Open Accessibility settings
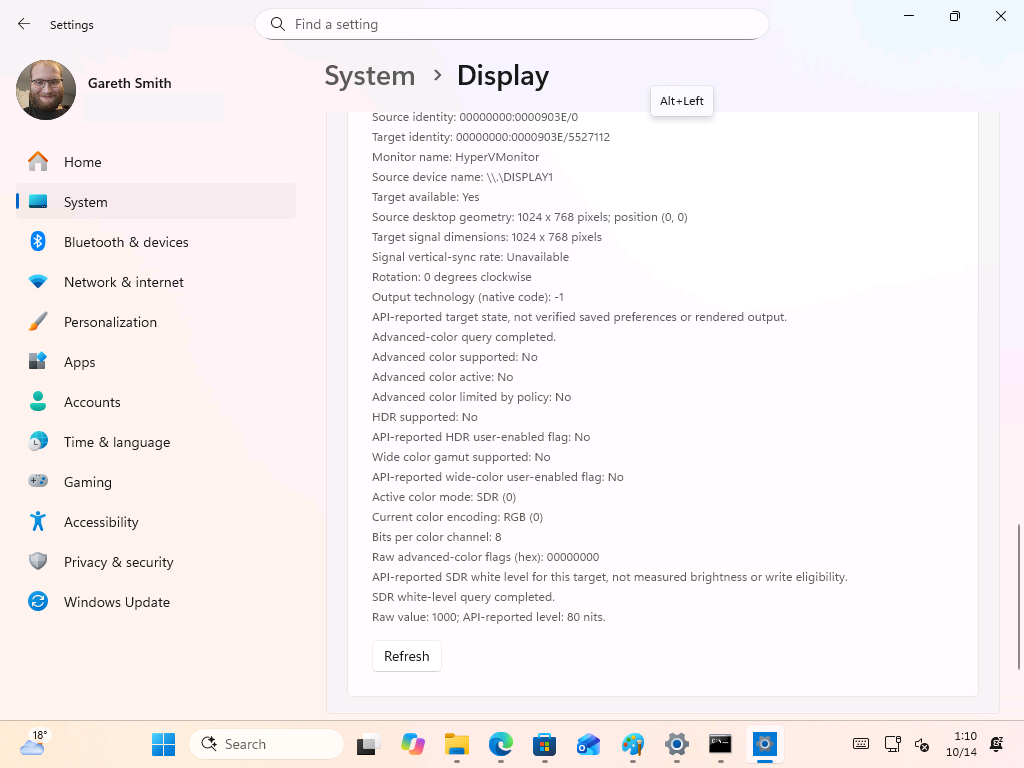This screenshot has height=768, width=1024. click(x=155, y=522)
